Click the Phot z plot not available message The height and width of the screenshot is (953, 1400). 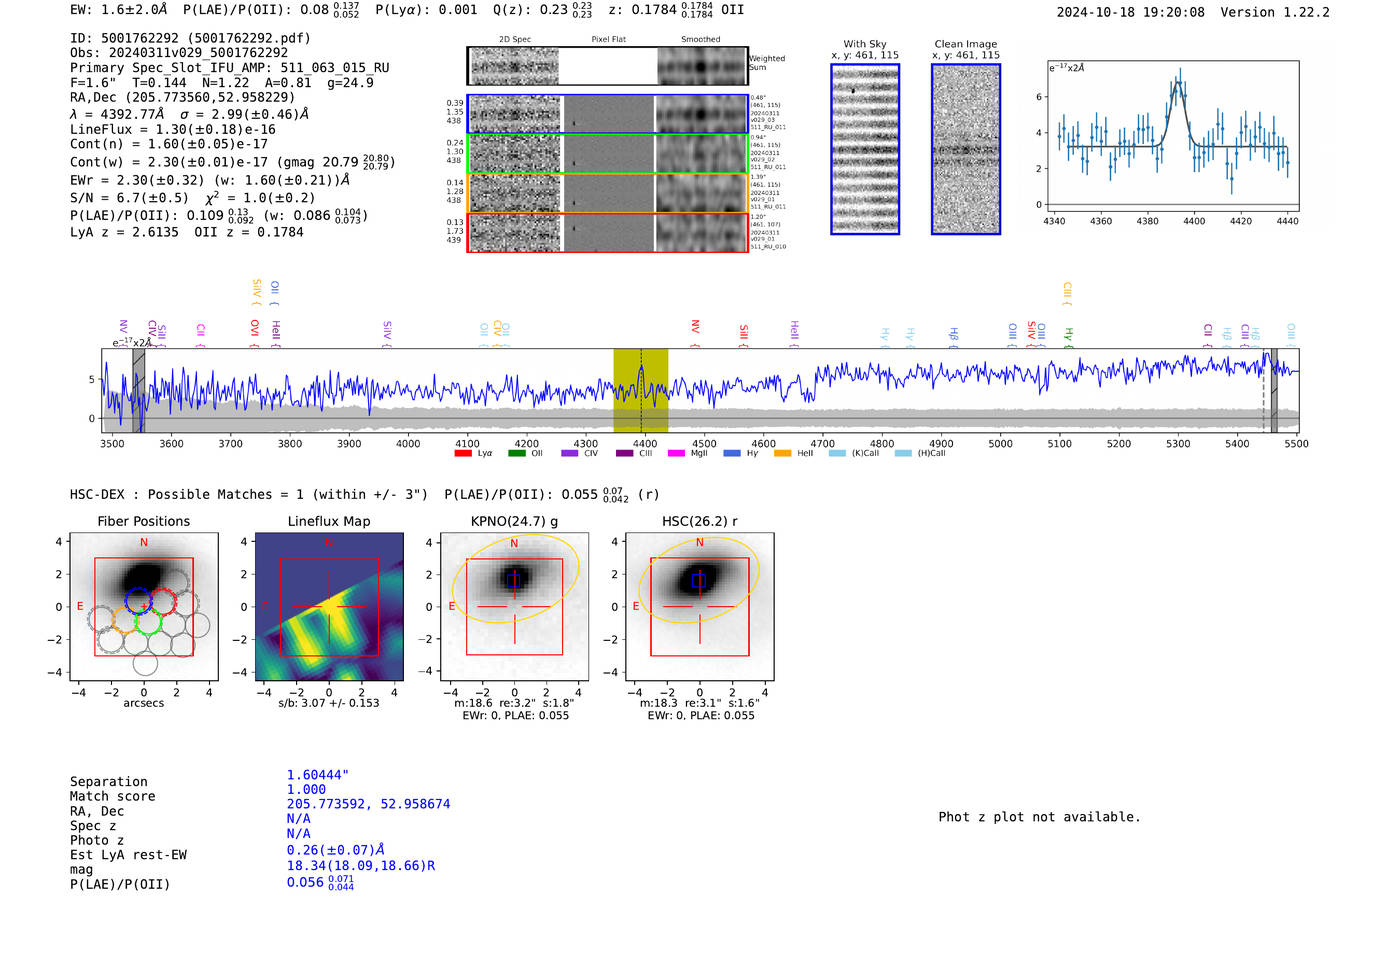click(x=1039, y=817)
